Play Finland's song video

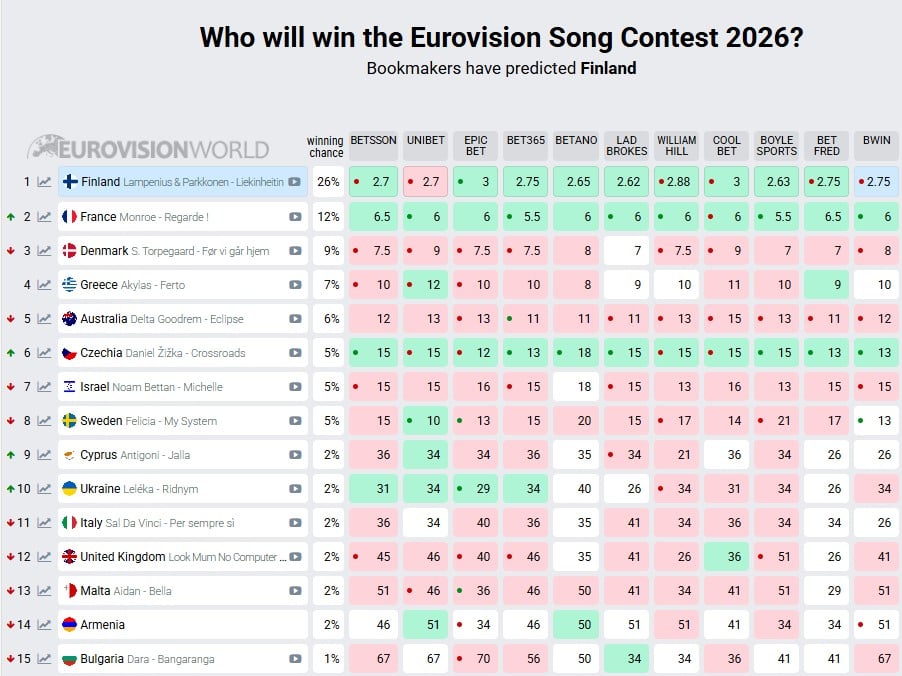pos(294,182)
